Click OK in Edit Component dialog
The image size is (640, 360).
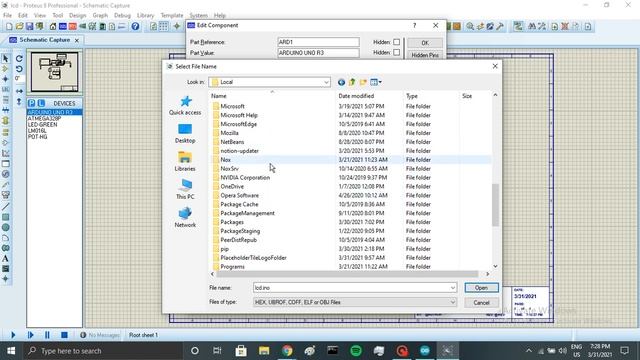425,43
